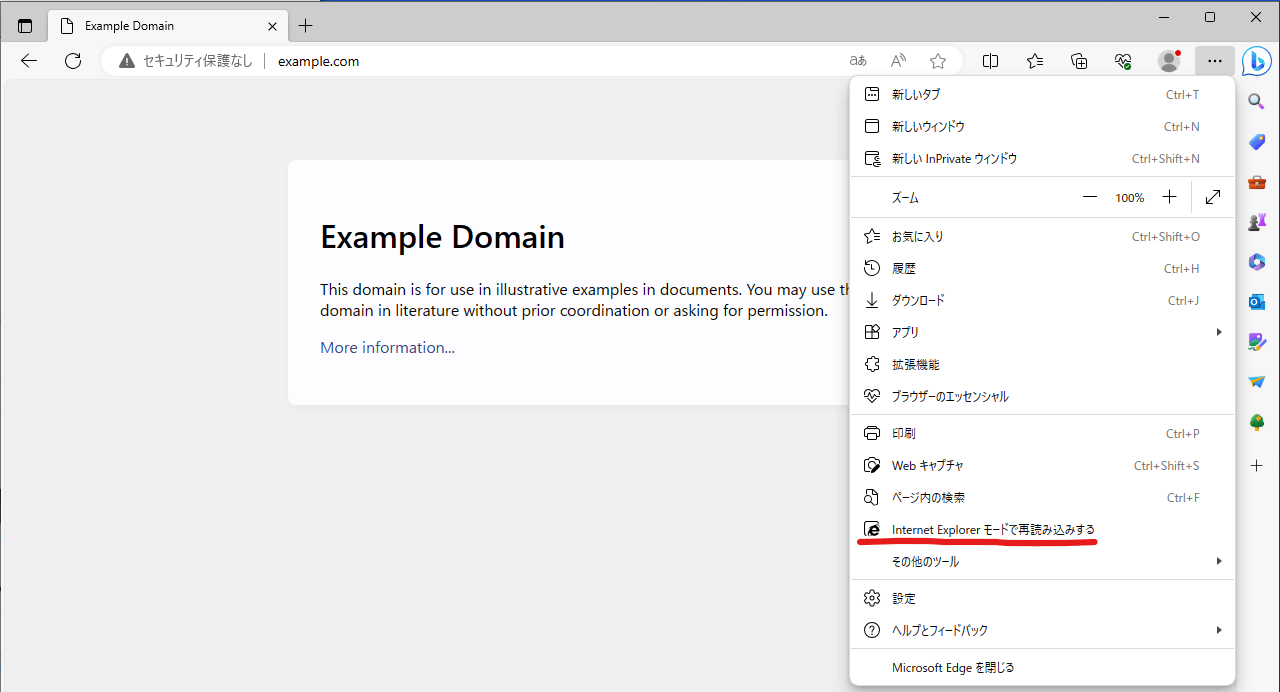Screen dimensions: 1280x692
Task: Select Microsoft Edge を閉じる menu item
Action: coord(1042,668)
